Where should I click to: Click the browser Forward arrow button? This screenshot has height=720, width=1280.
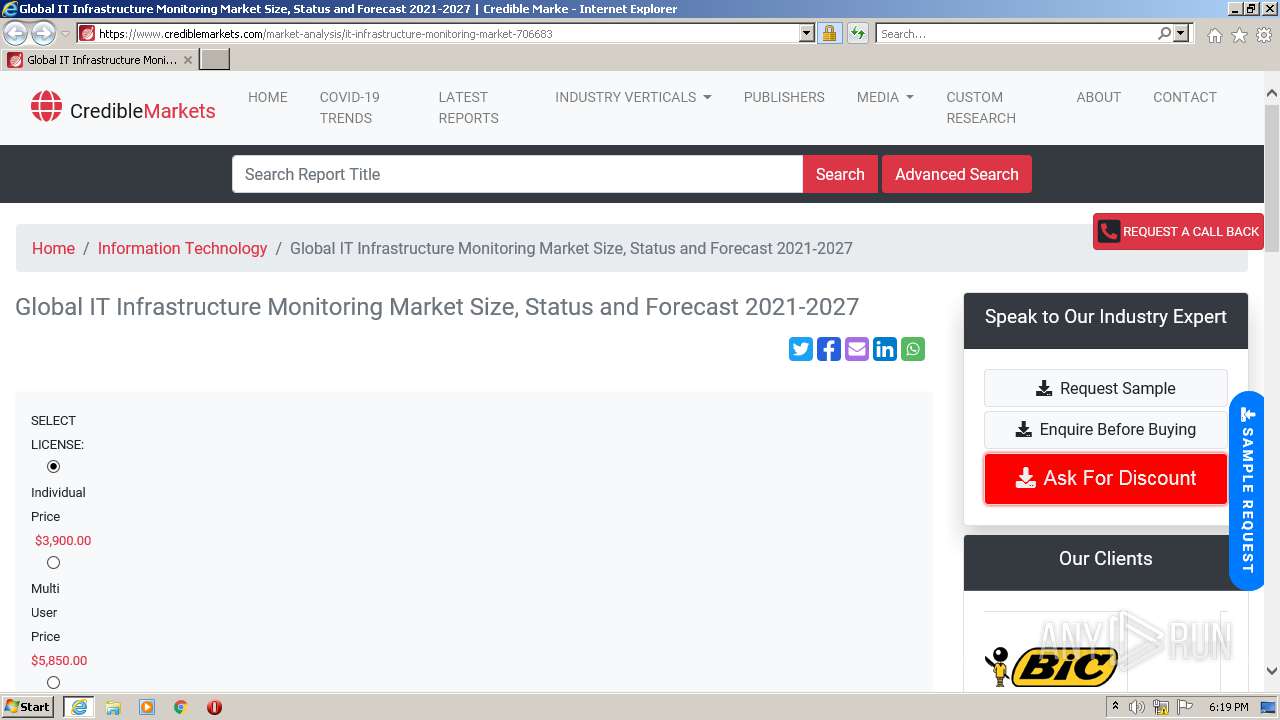point(43,33)
